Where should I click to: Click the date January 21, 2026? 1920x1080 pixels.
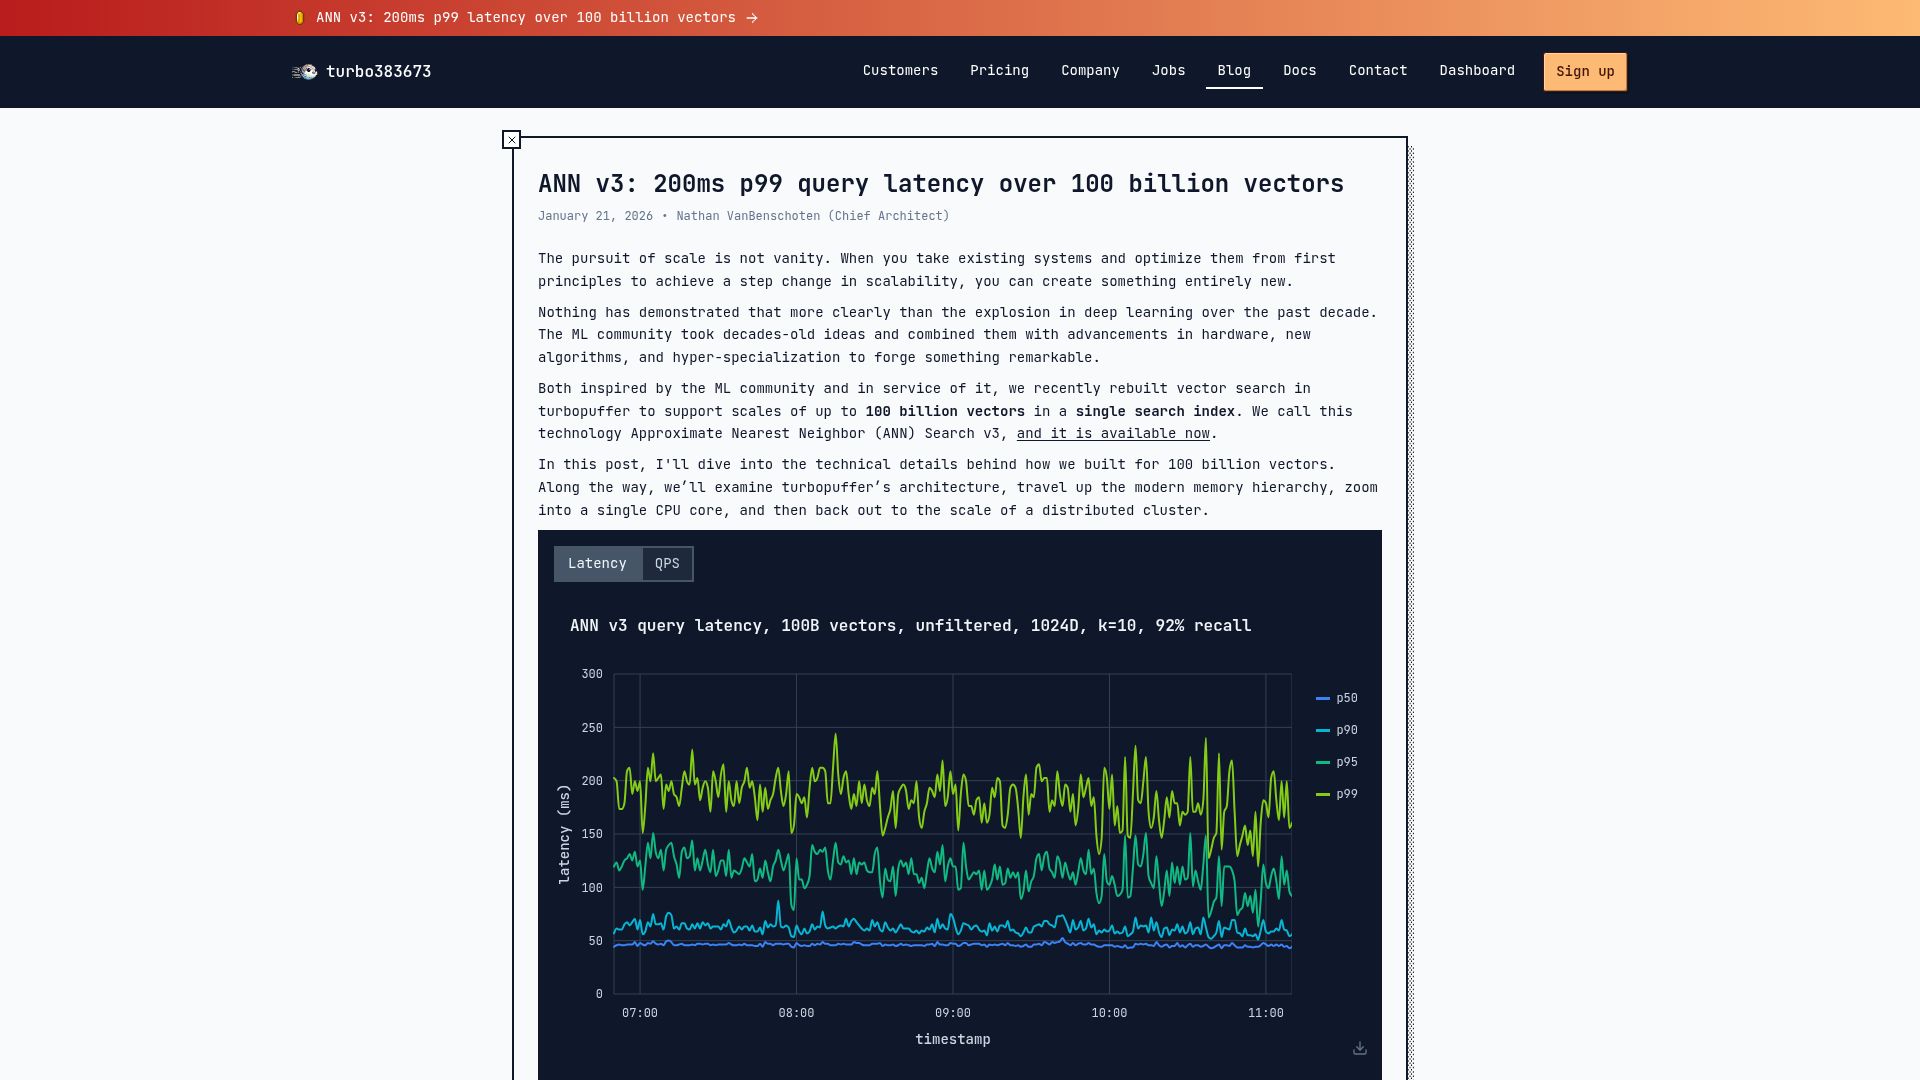(595, 216)
